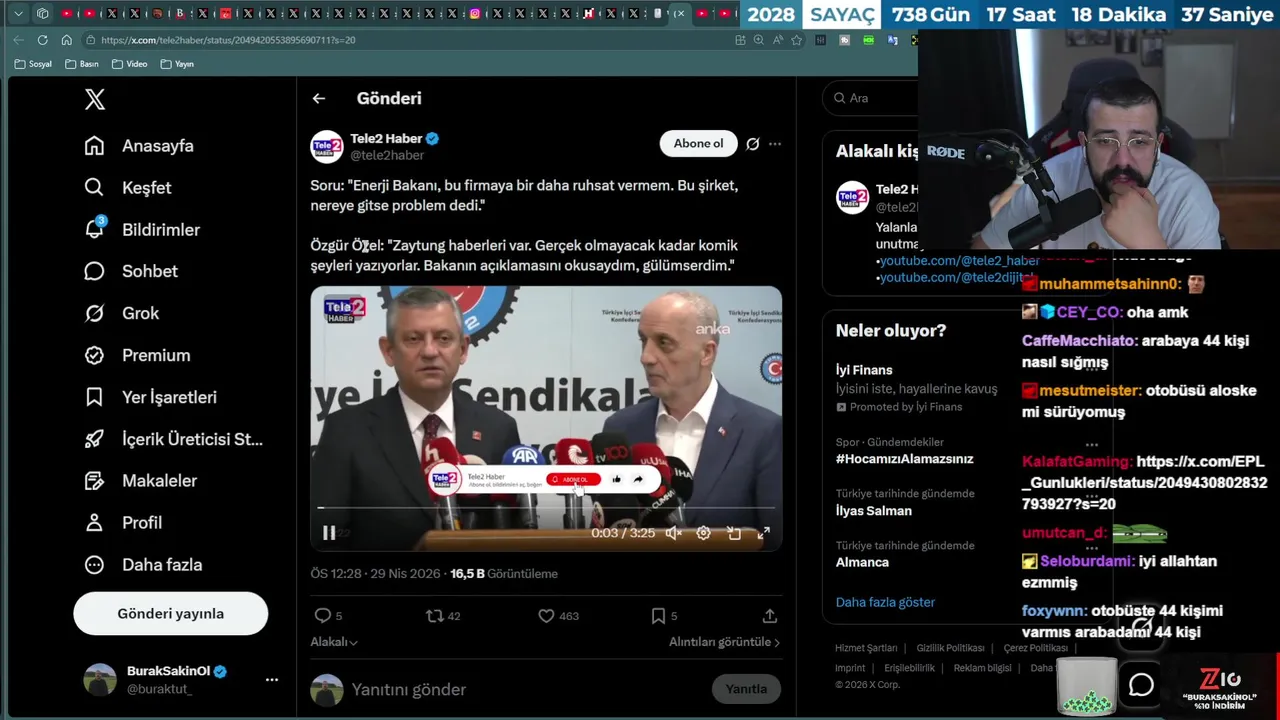Click picture-in-picture video icon

point(734,533)
